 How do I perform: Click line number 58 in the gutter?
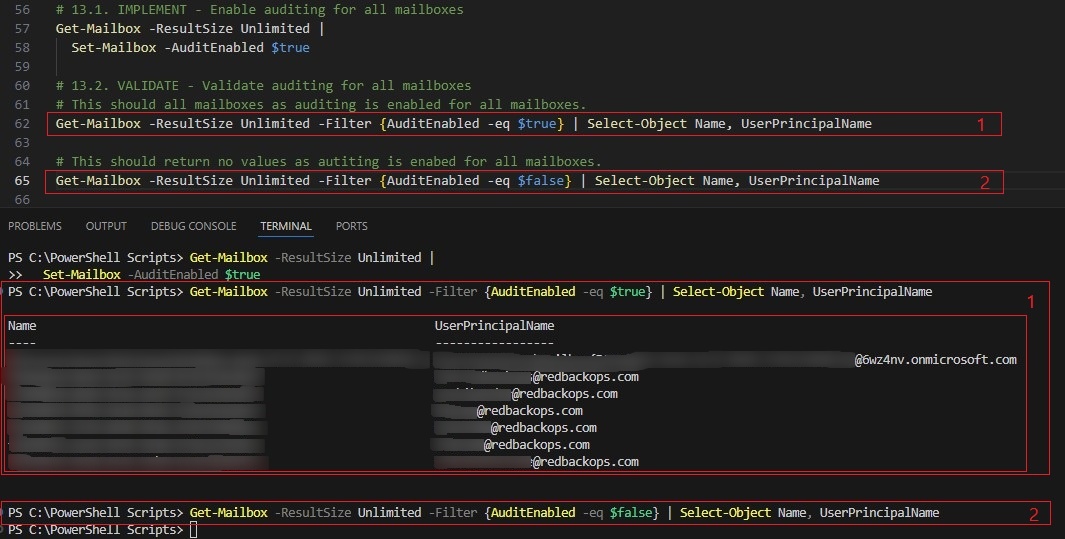point(22,48)
